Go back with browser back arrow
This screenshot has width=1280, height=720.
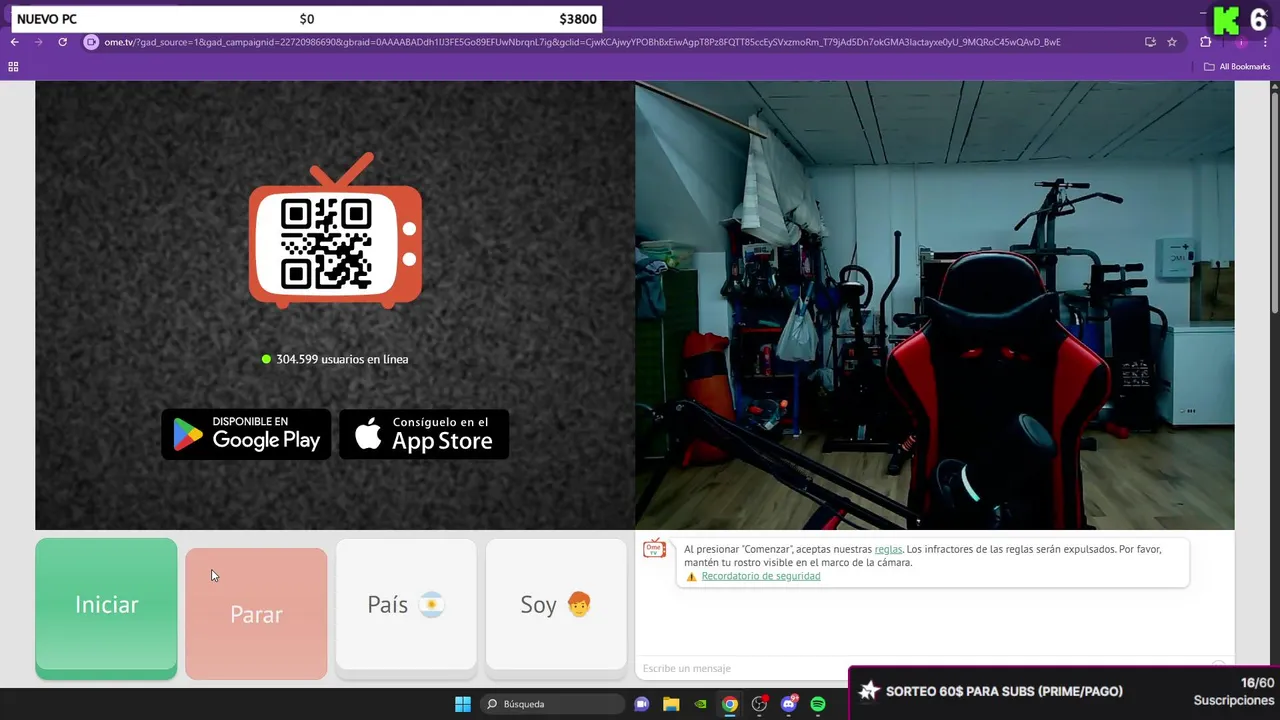(15, 42)
